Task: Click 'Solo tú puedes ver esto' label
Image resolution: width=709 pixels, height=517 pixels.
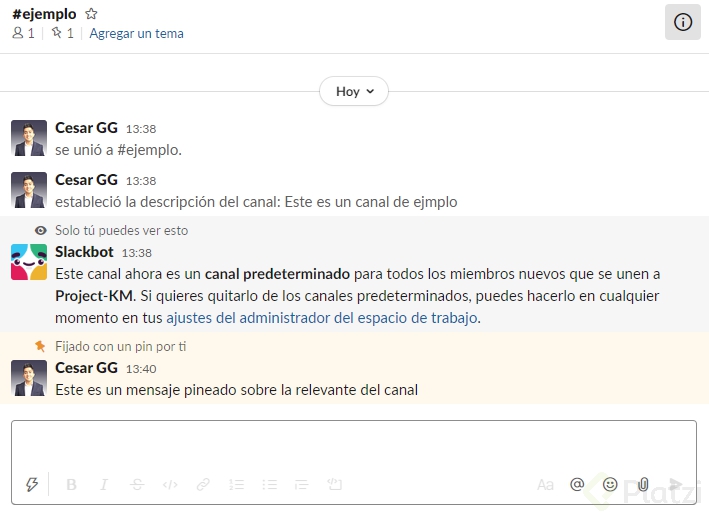Action: point(122,231)
